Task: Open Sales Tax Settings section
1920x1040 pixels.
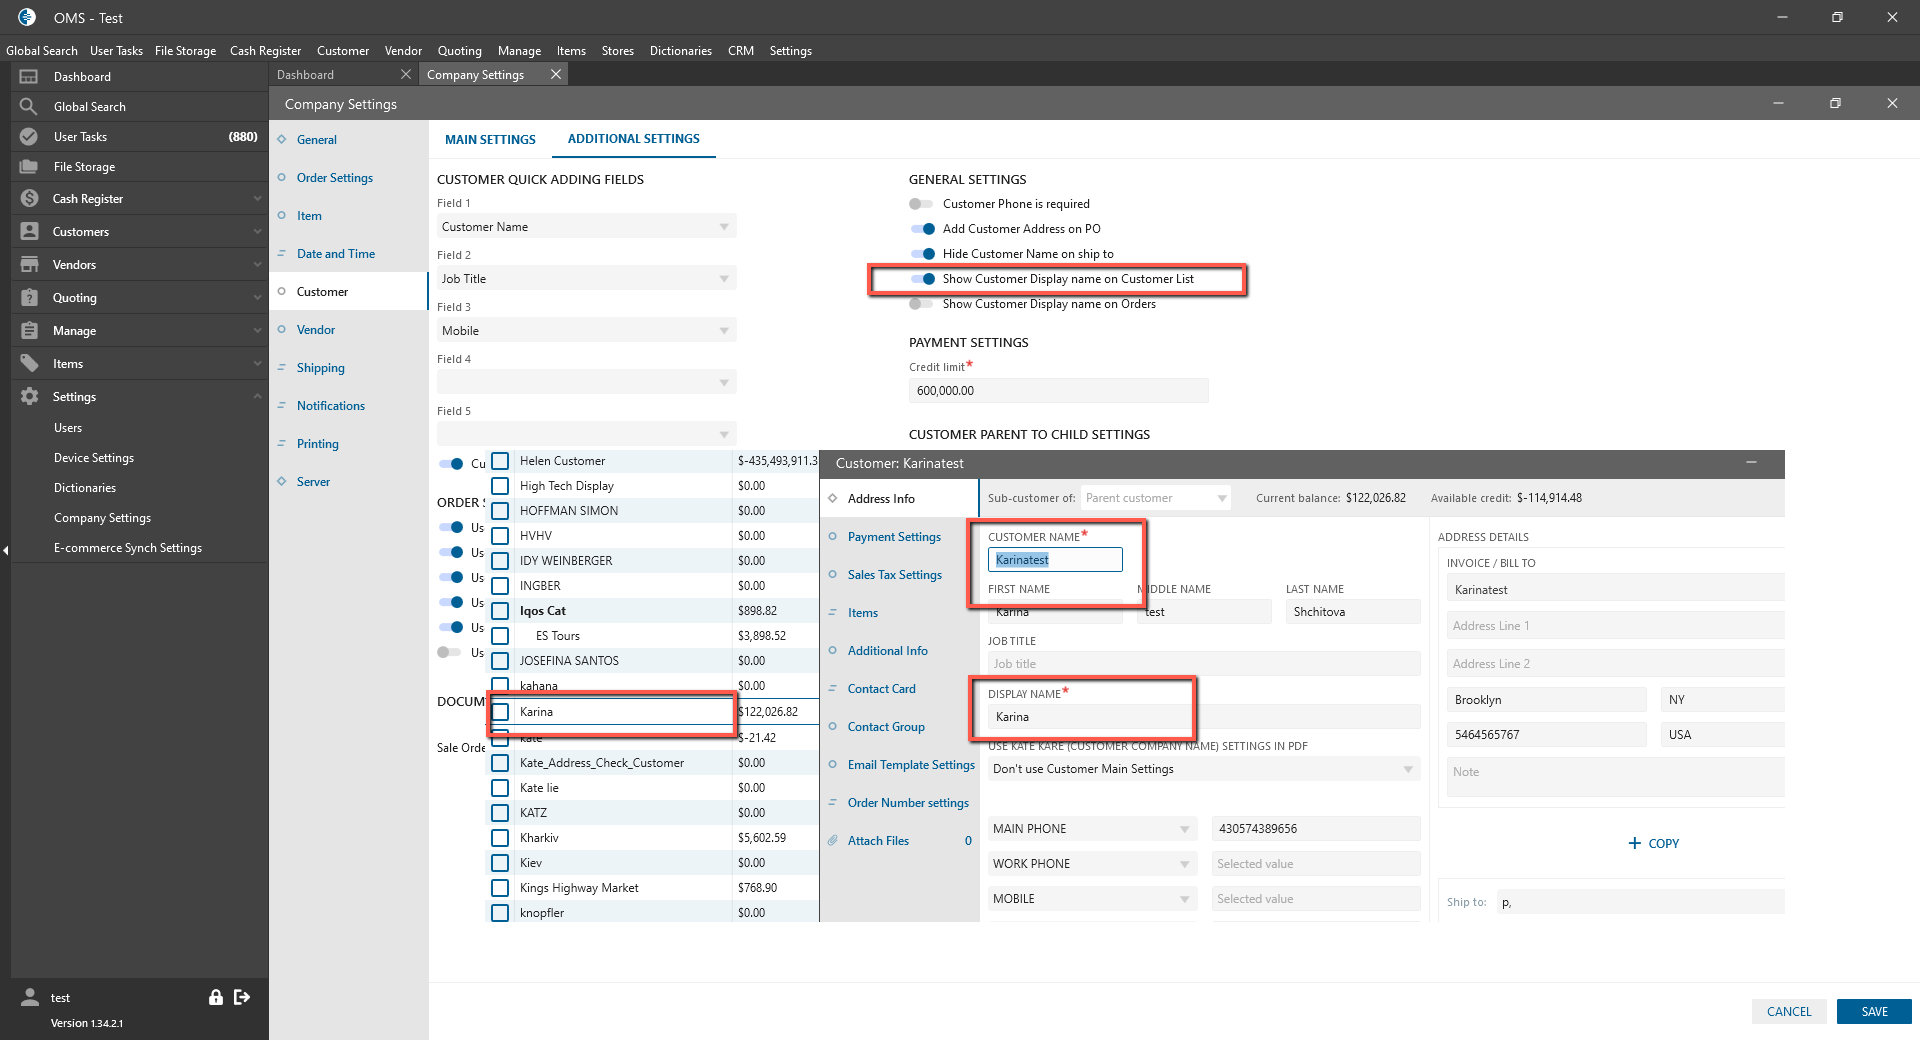Action: tap(895, 575)
